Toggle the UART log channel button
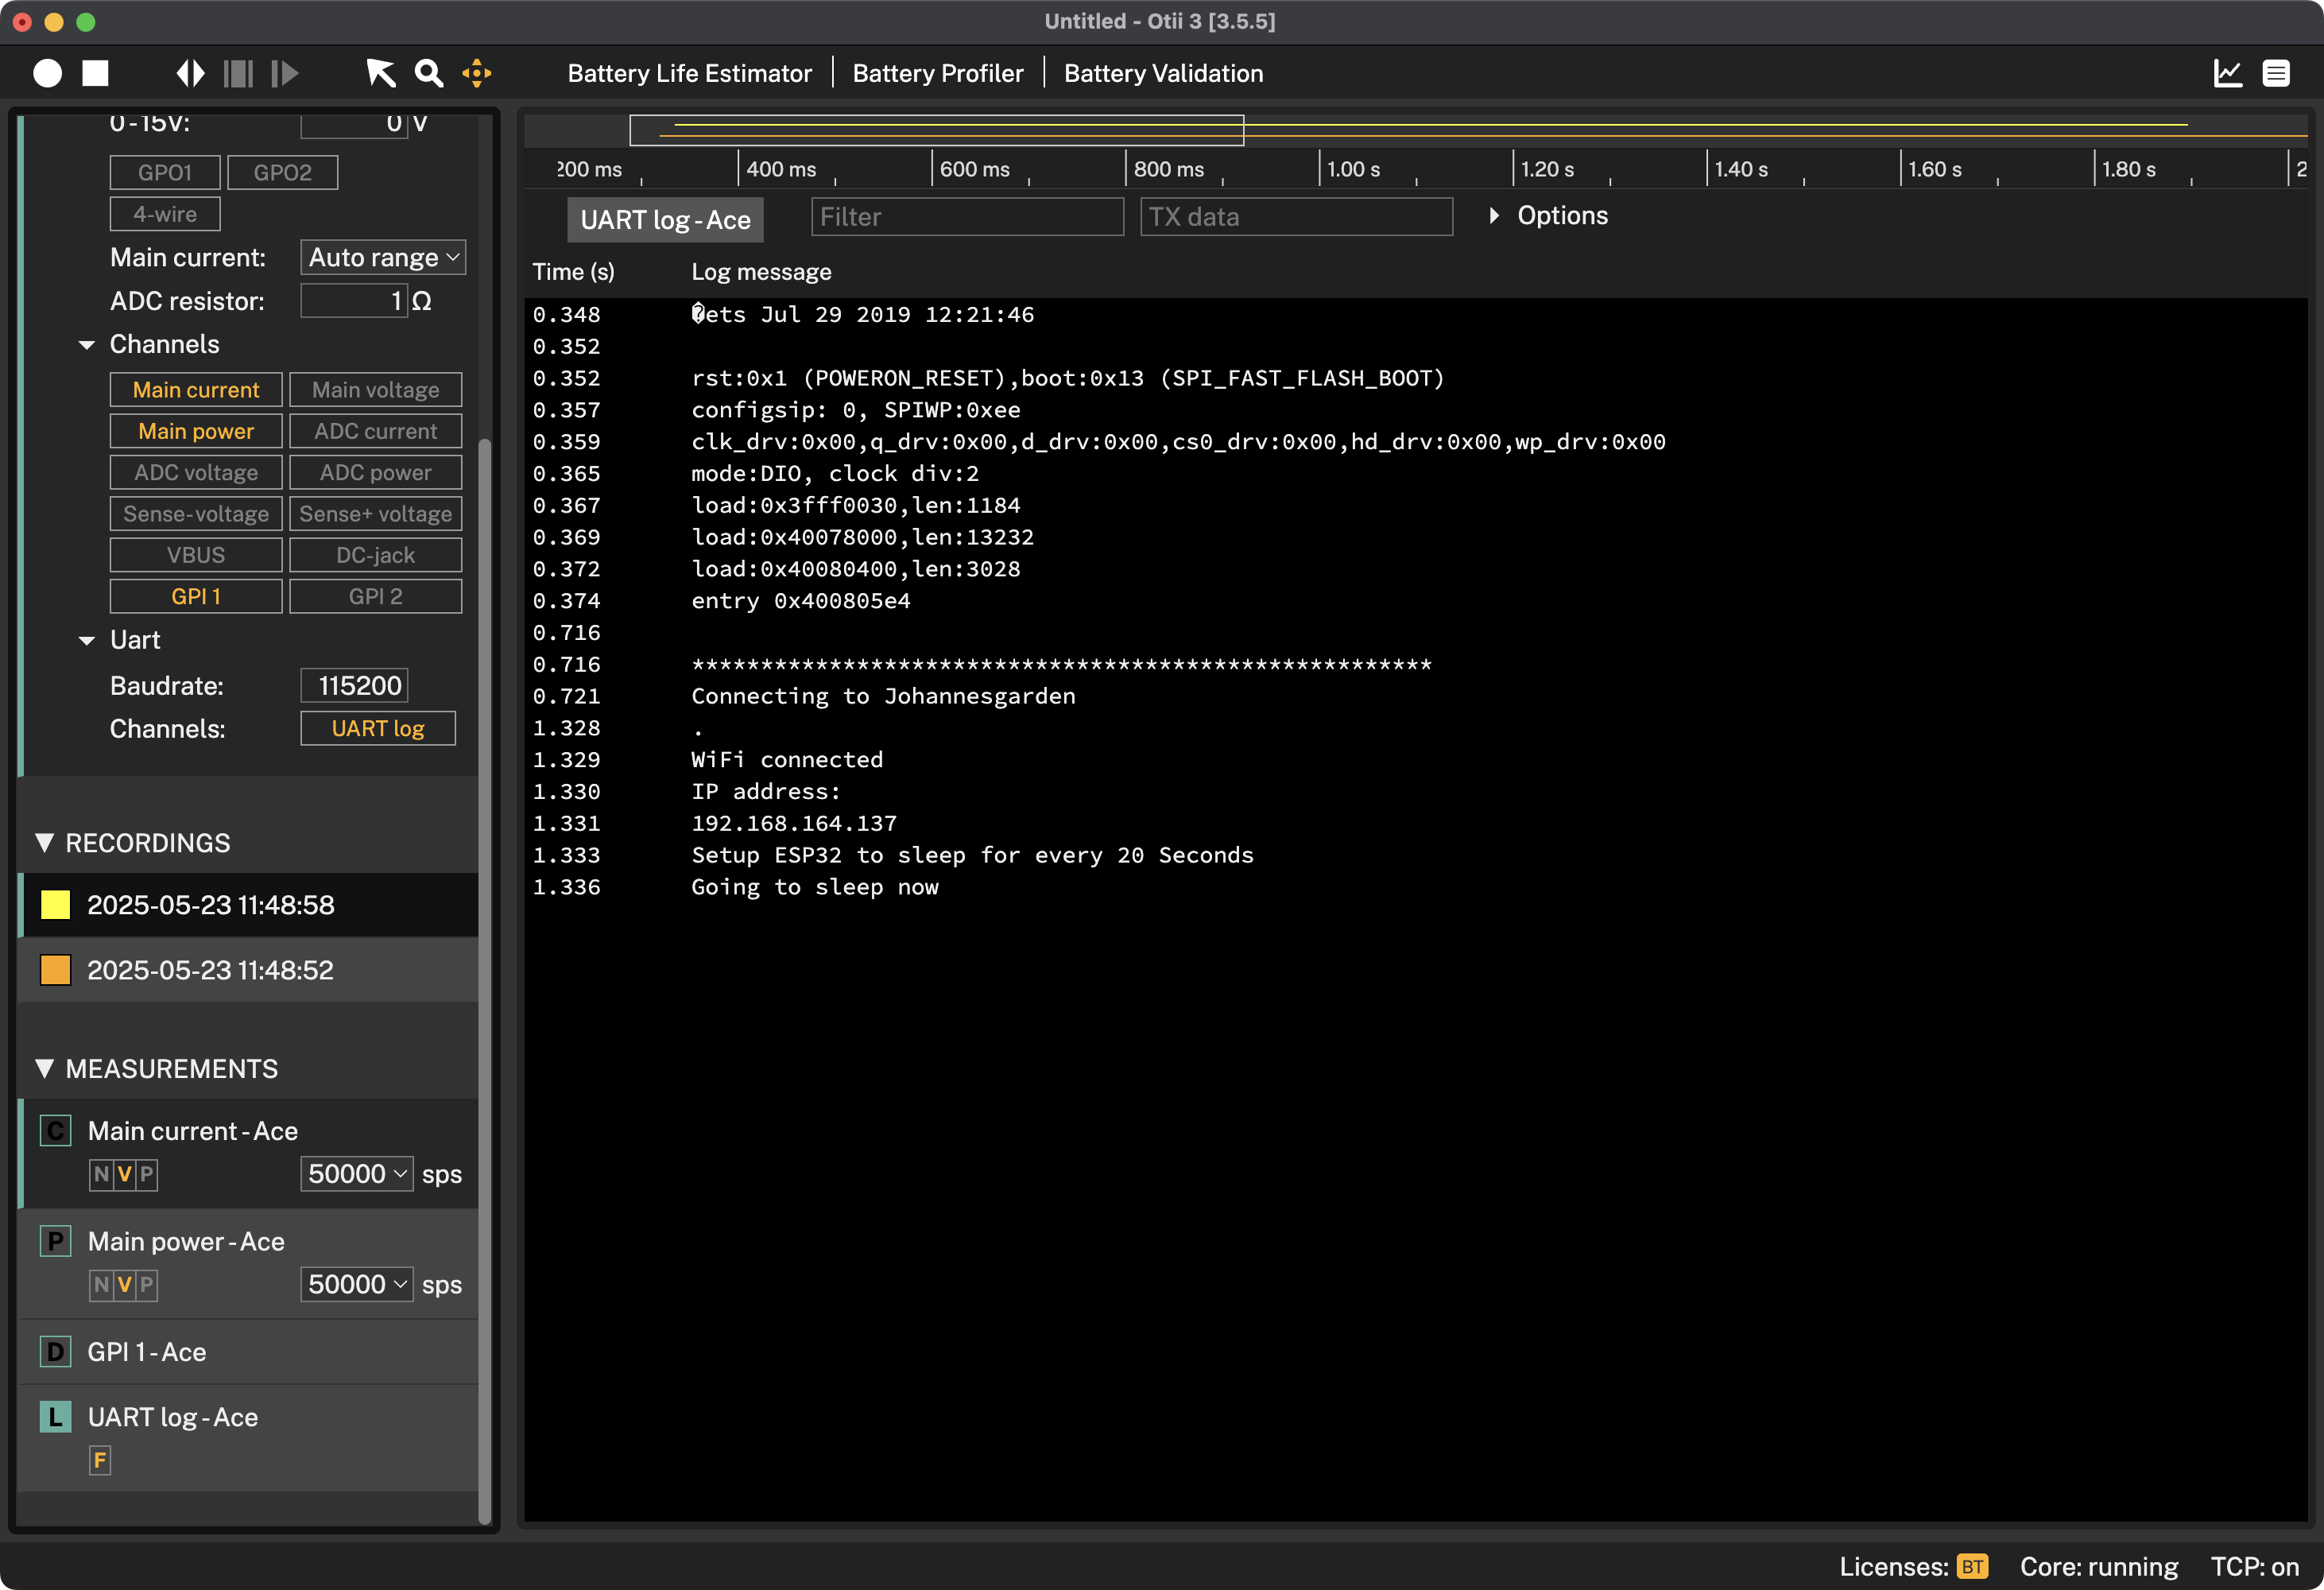Screen dimensions: 2324x1590 coord(378,728)
